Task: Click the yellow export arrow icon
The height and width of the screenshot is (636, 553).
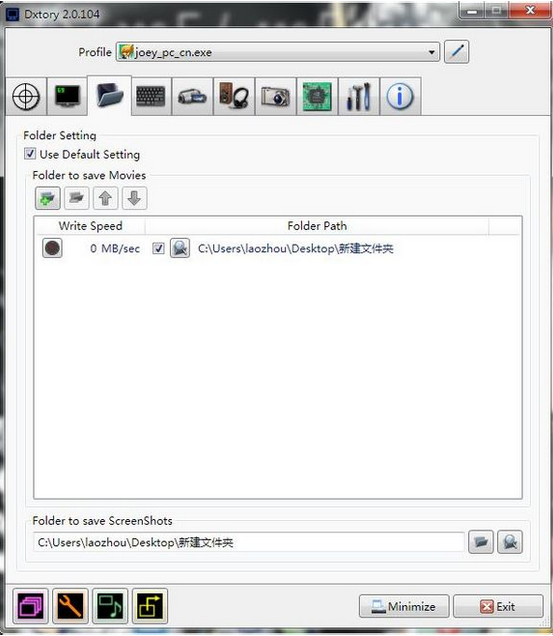Action: tap(150, 606)
